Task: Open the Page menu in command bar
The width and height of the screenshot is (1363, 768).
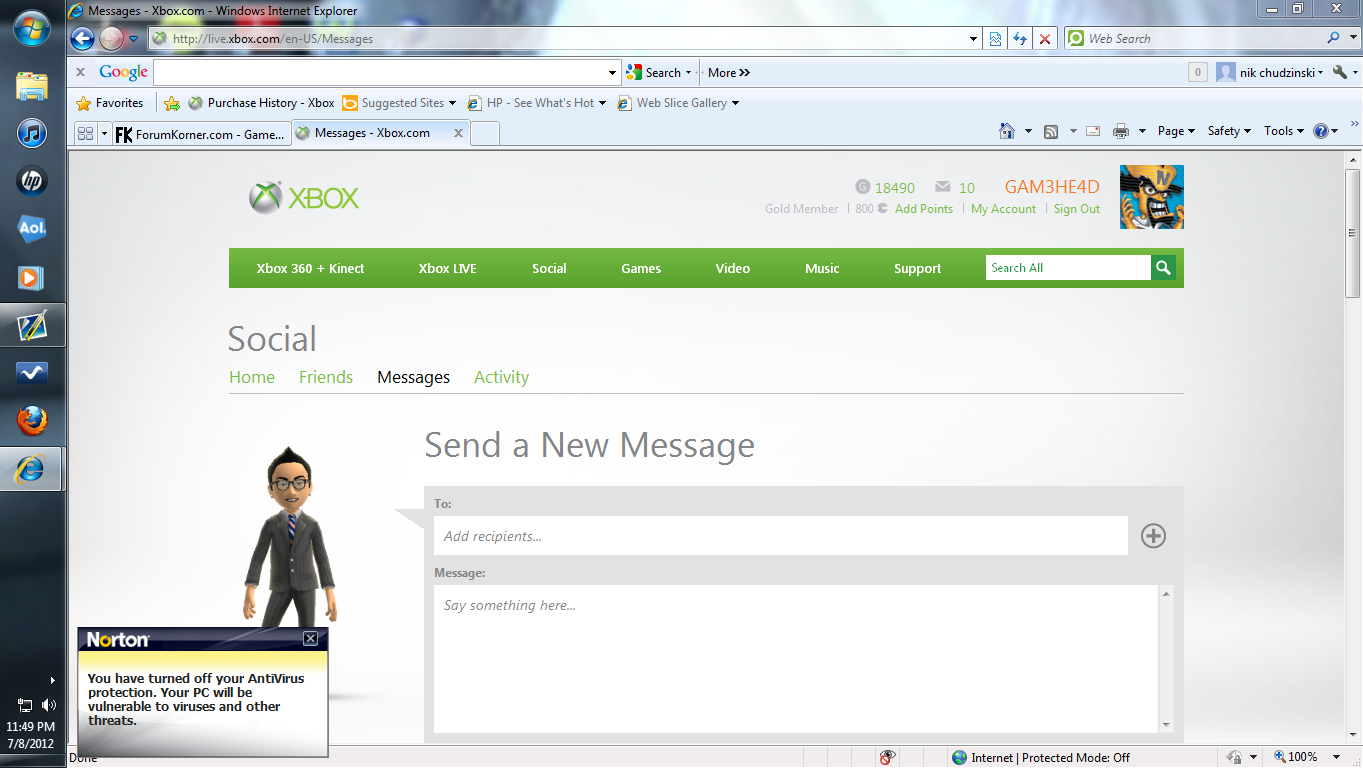Action: [x=1176, y=131]
